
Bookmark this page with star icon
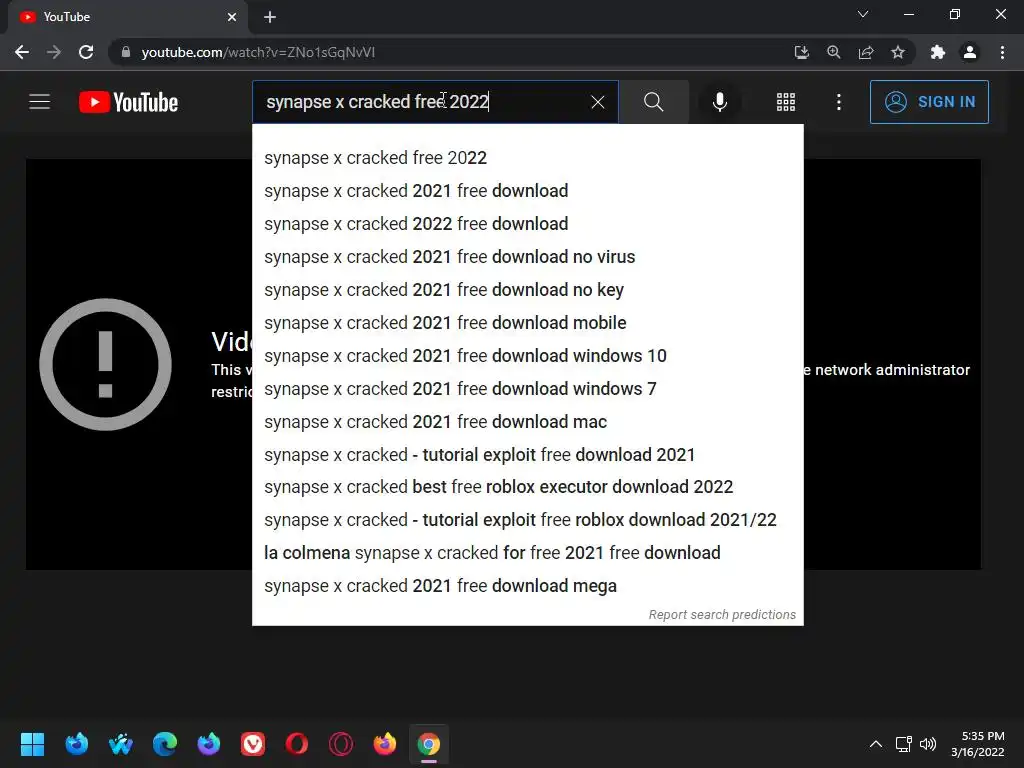pyautogui.click(x=898, y=52)
